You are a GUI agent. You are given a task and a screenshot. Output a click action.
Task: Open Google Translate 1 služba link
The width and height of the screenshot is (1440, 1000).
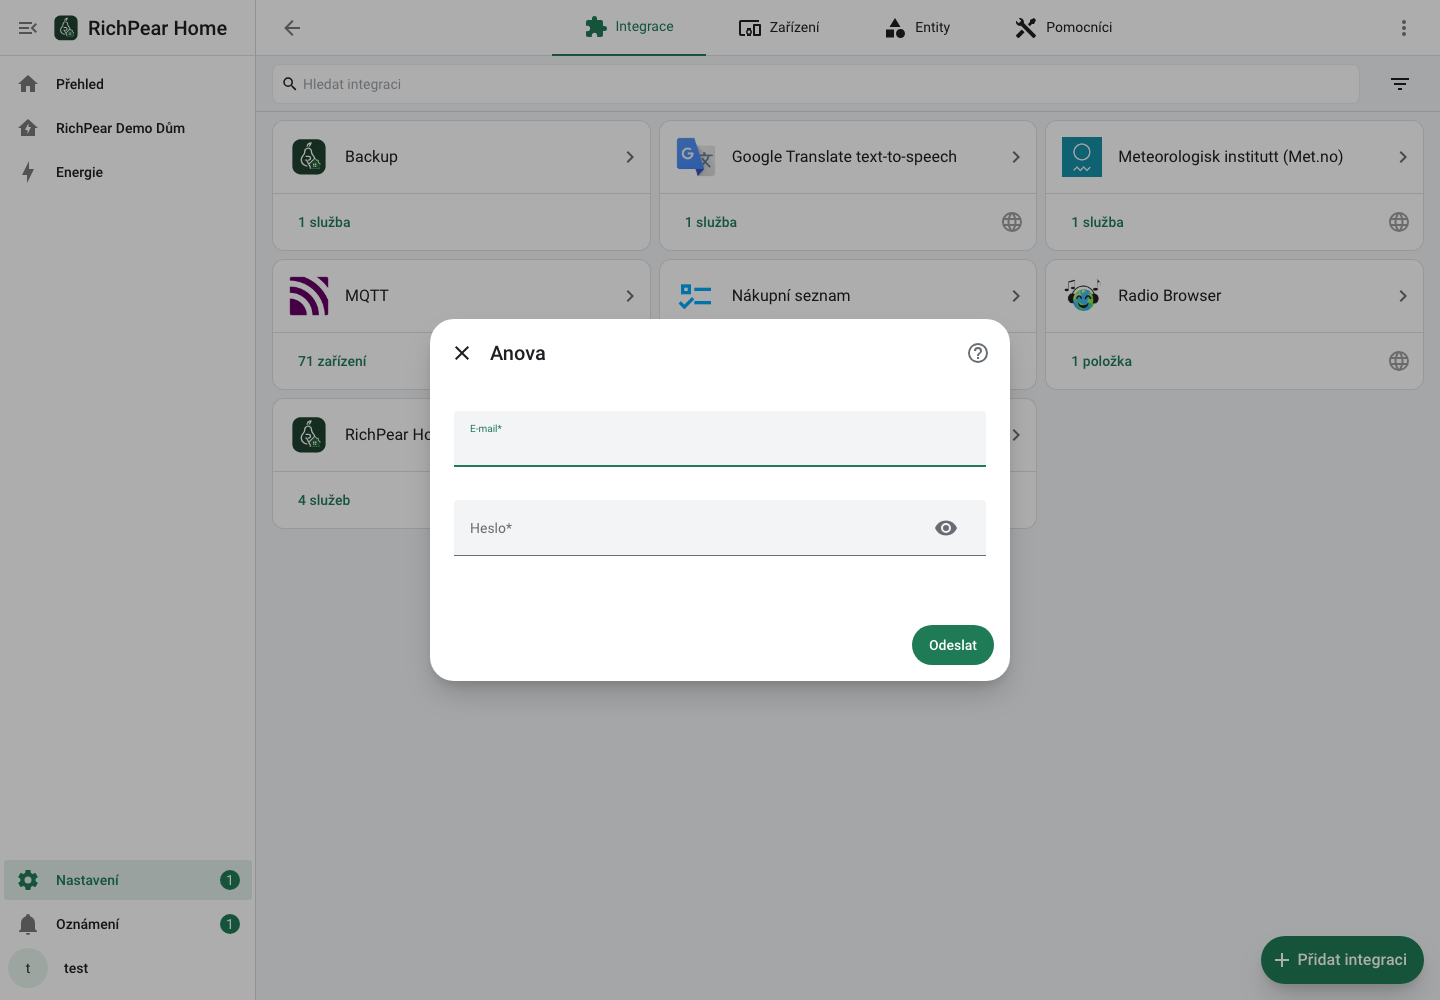point(711,222)
